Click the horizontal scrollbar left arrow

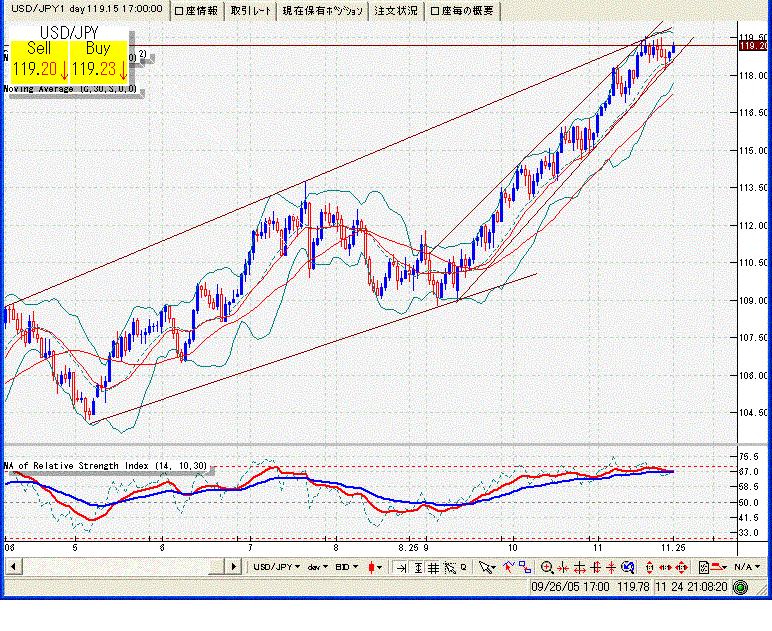pos(12,567)
